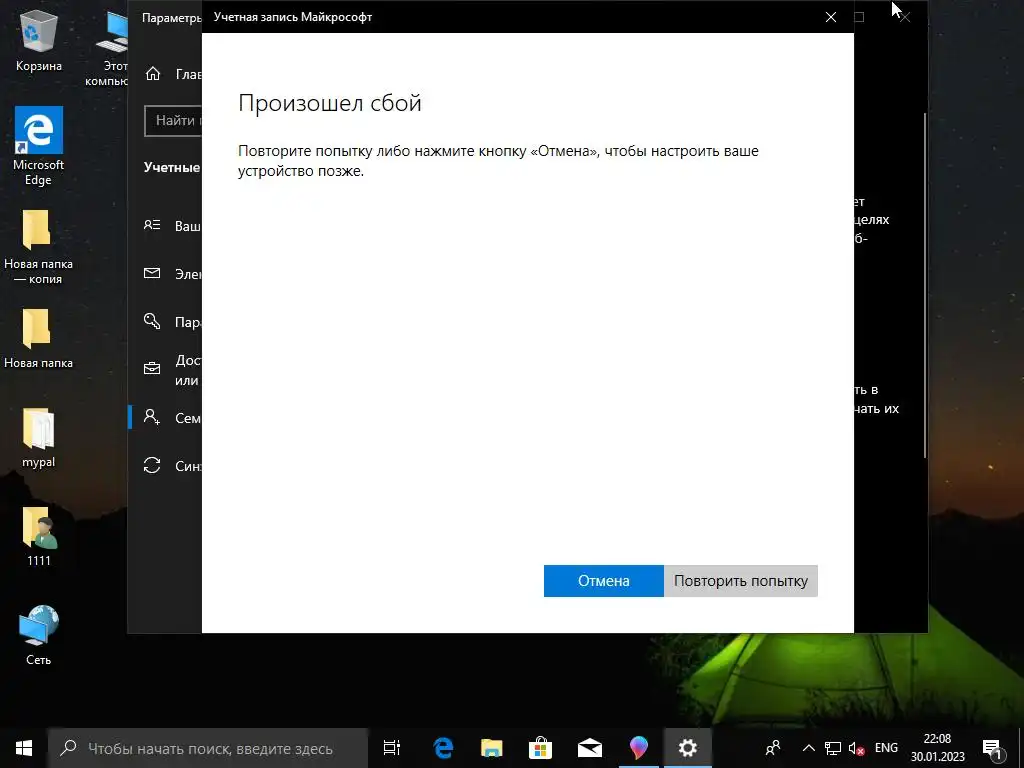Viewport: 1024px width, 768px height.
Task: Click the taskbar search box
Action: click(x=208, y=748)
